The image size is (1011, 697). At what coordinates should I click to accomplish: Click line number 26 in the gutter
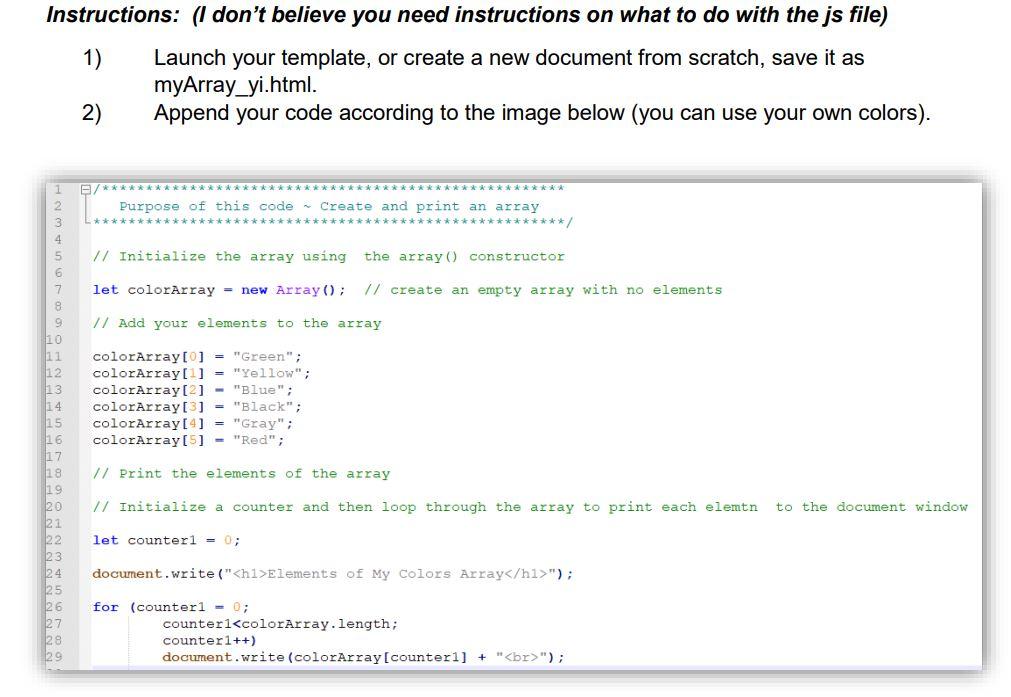tap(56, 606)
